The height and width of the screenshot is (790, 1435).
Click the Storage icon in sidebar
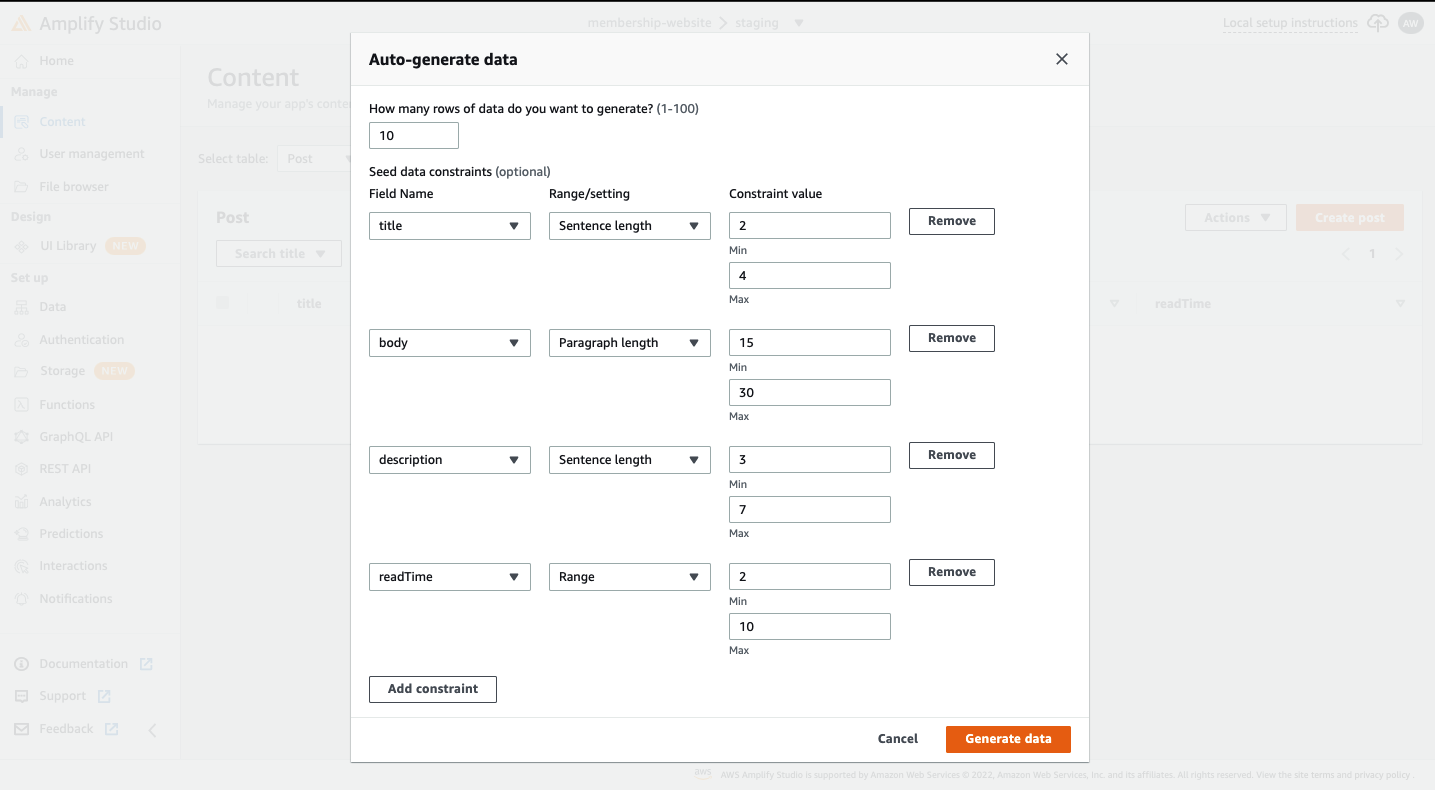pos(21,371)
